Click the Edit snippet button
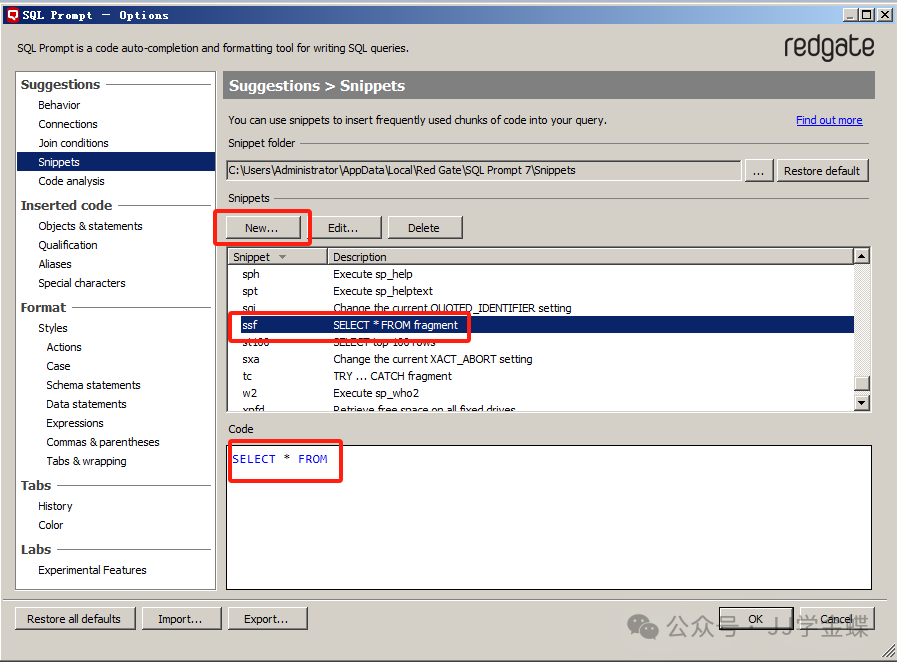 coord(343,228)
